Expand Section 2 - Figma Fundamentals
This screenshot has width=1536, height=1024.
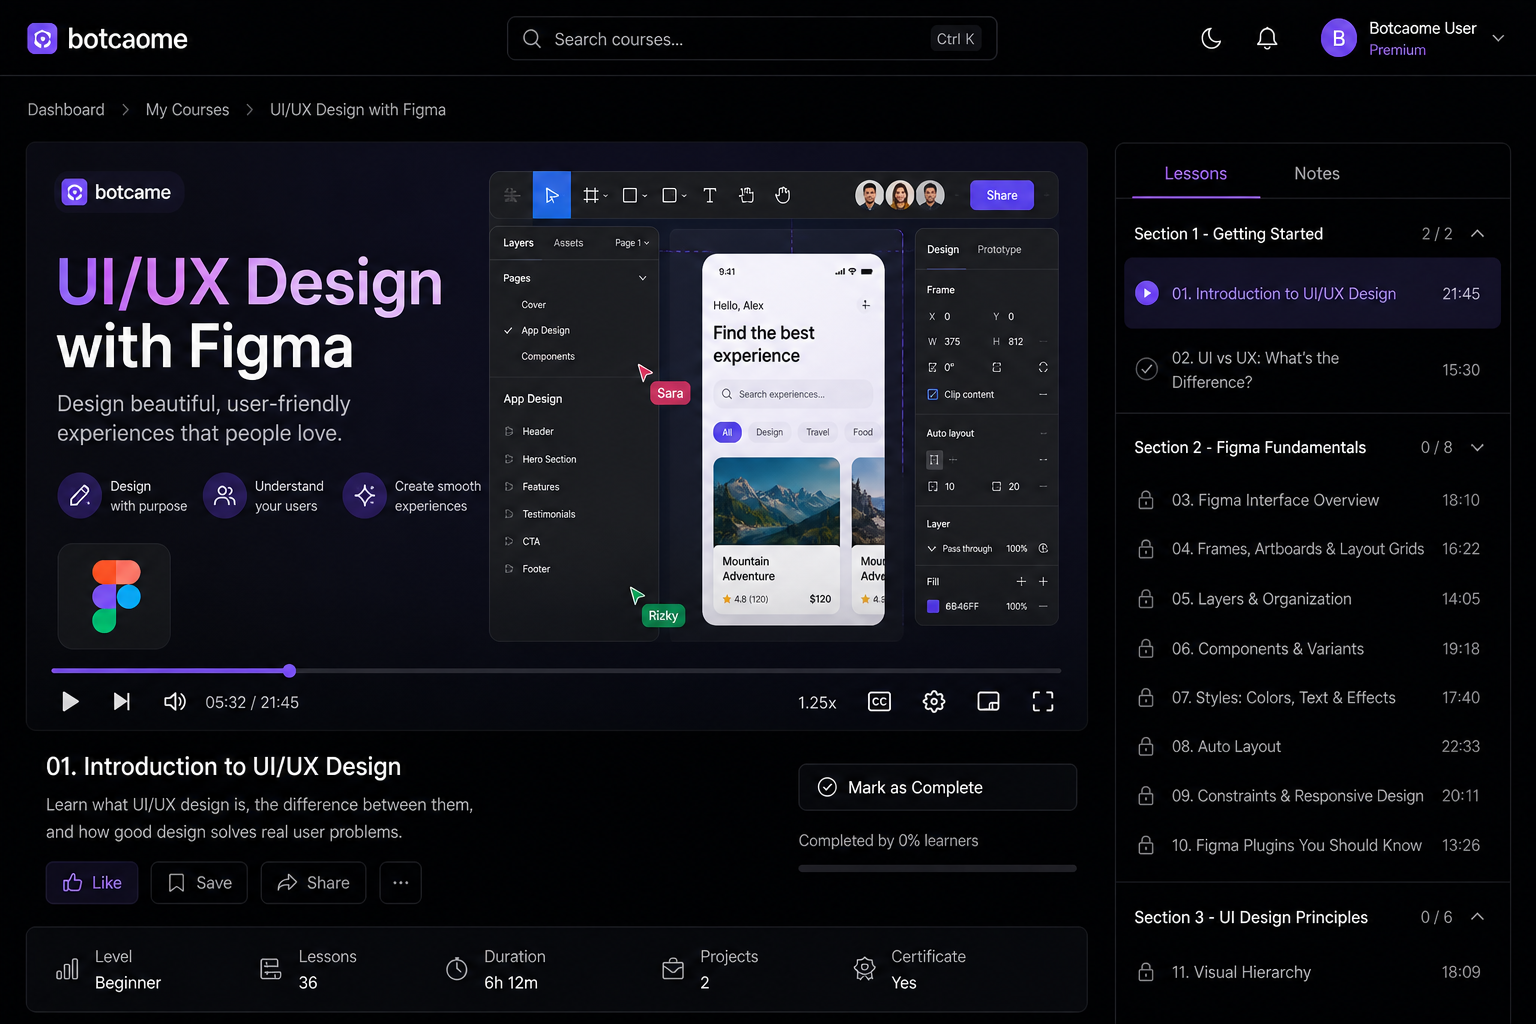pos(1478,448)
